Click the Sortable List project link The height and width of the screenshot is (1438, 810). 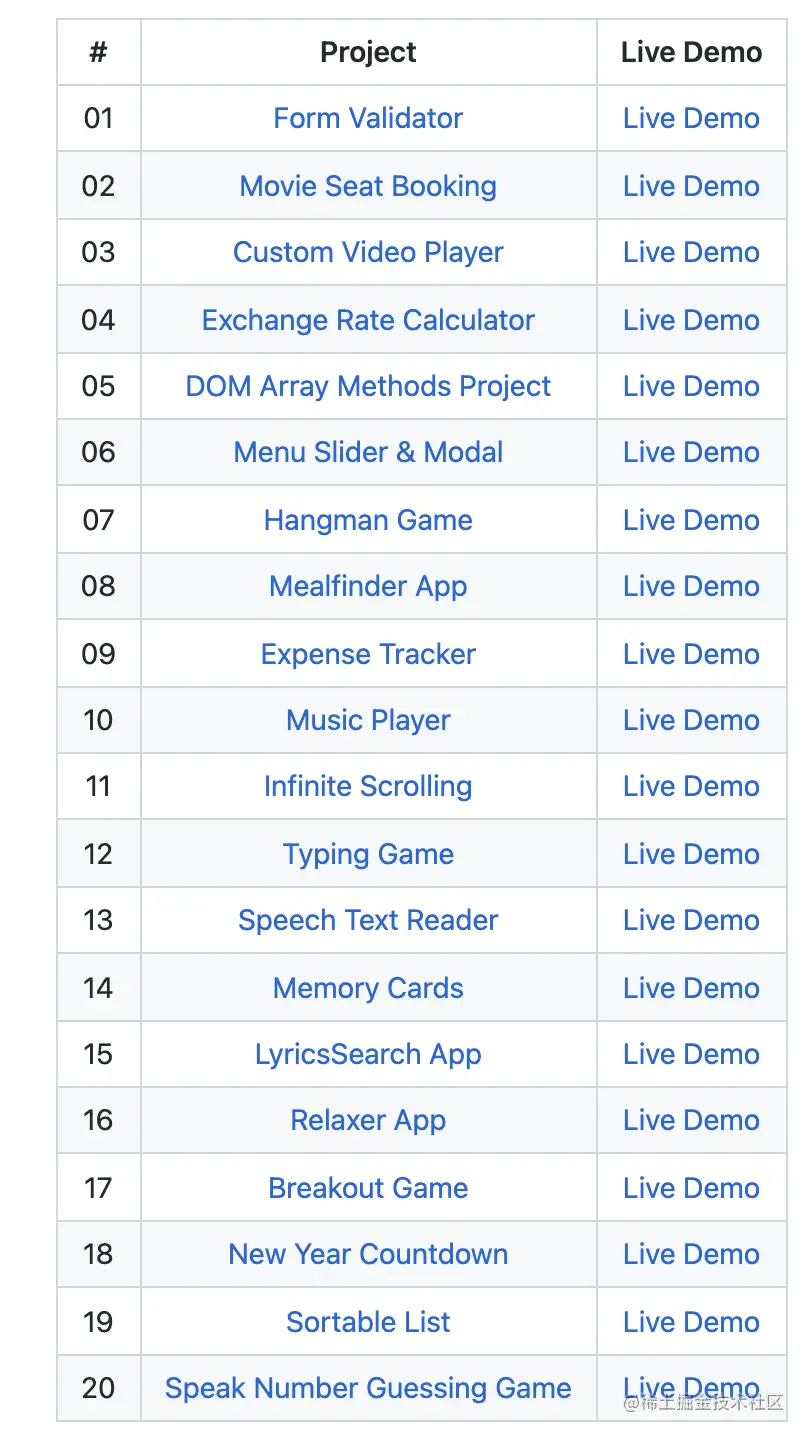point(368,1322)
